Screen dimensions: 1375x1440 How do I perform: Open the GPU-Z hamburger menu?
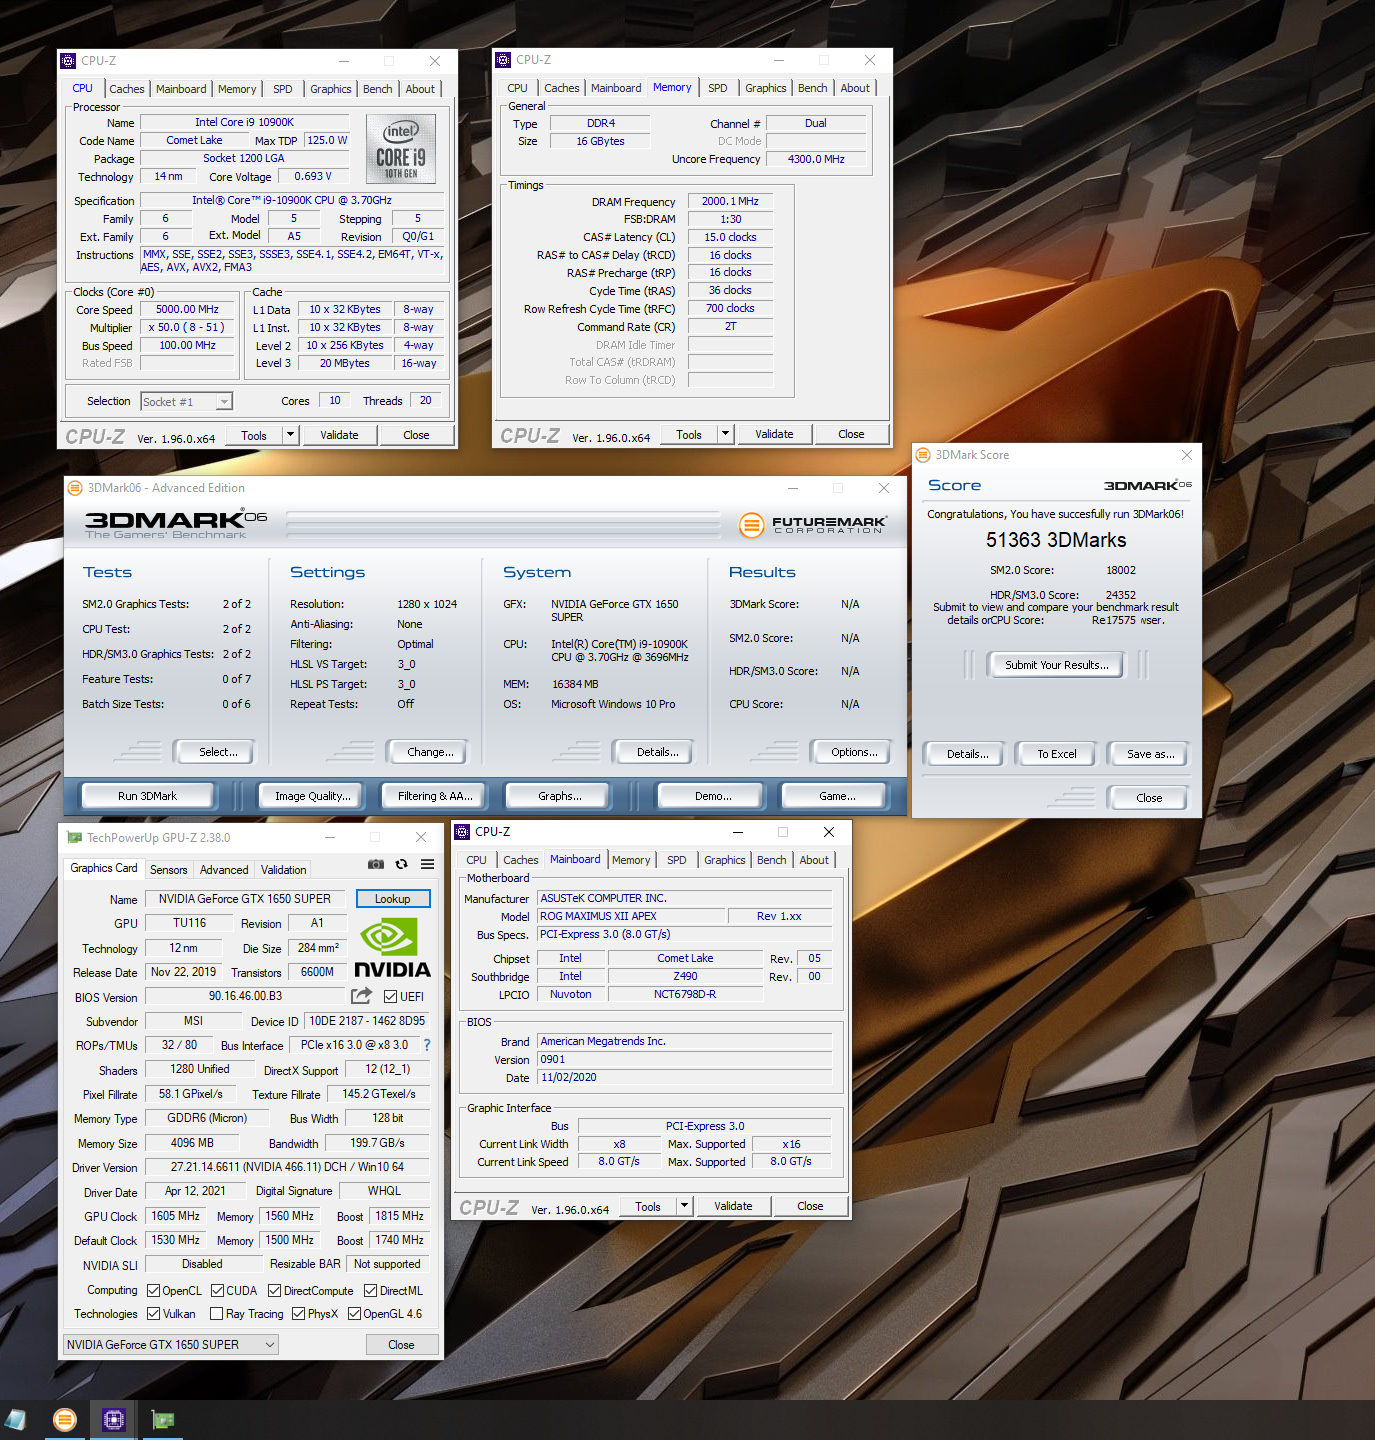click(x=427, y=864)
